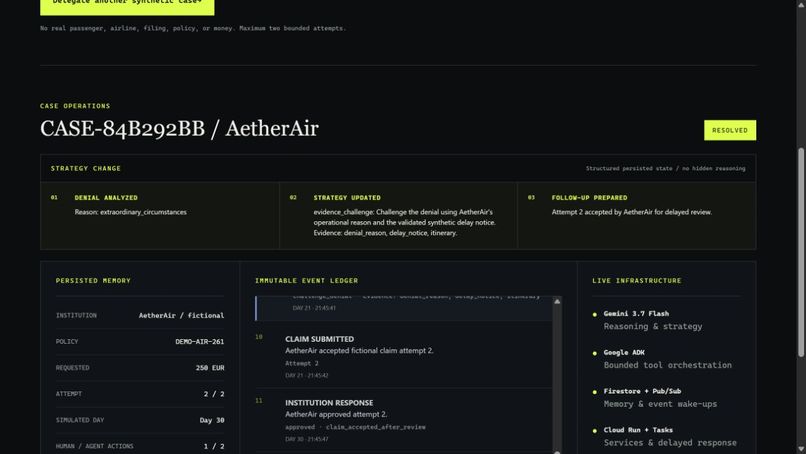Screen dimensions: 806x454
Task: Click the INSTITUTION RESPONSE ledger entry
Action: pos(404,420)
